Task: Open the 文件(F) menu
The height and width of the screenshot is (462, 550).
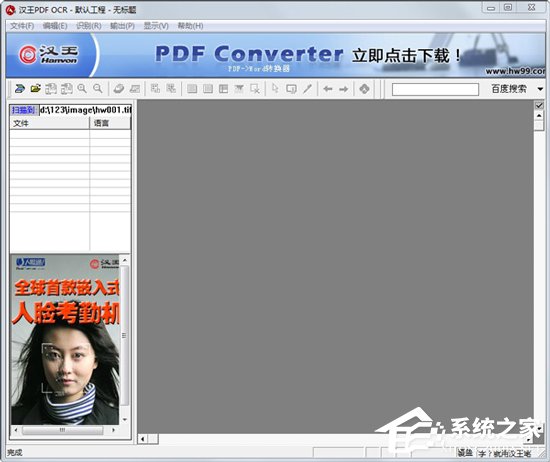Action: pos(22,26)
